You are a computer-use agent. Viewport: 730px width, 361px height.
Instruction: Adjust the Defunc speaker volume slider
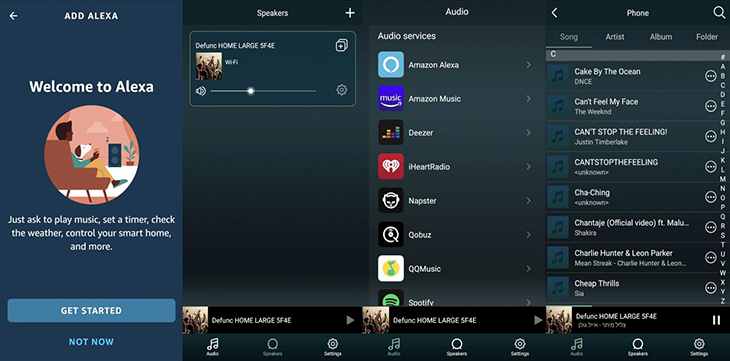tap(263, 91)
